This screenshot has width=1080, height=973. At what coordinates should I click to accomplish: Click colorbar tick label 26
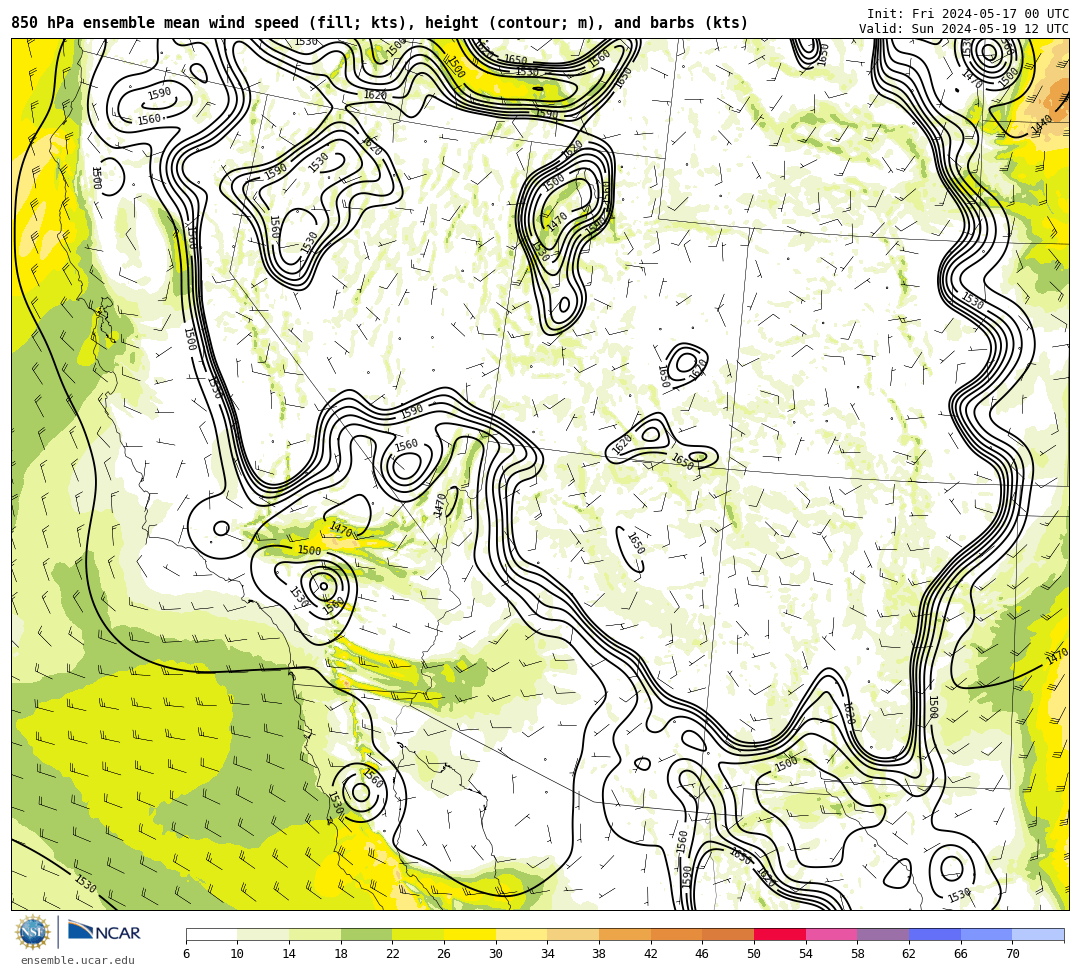click(x=444, y=954)
